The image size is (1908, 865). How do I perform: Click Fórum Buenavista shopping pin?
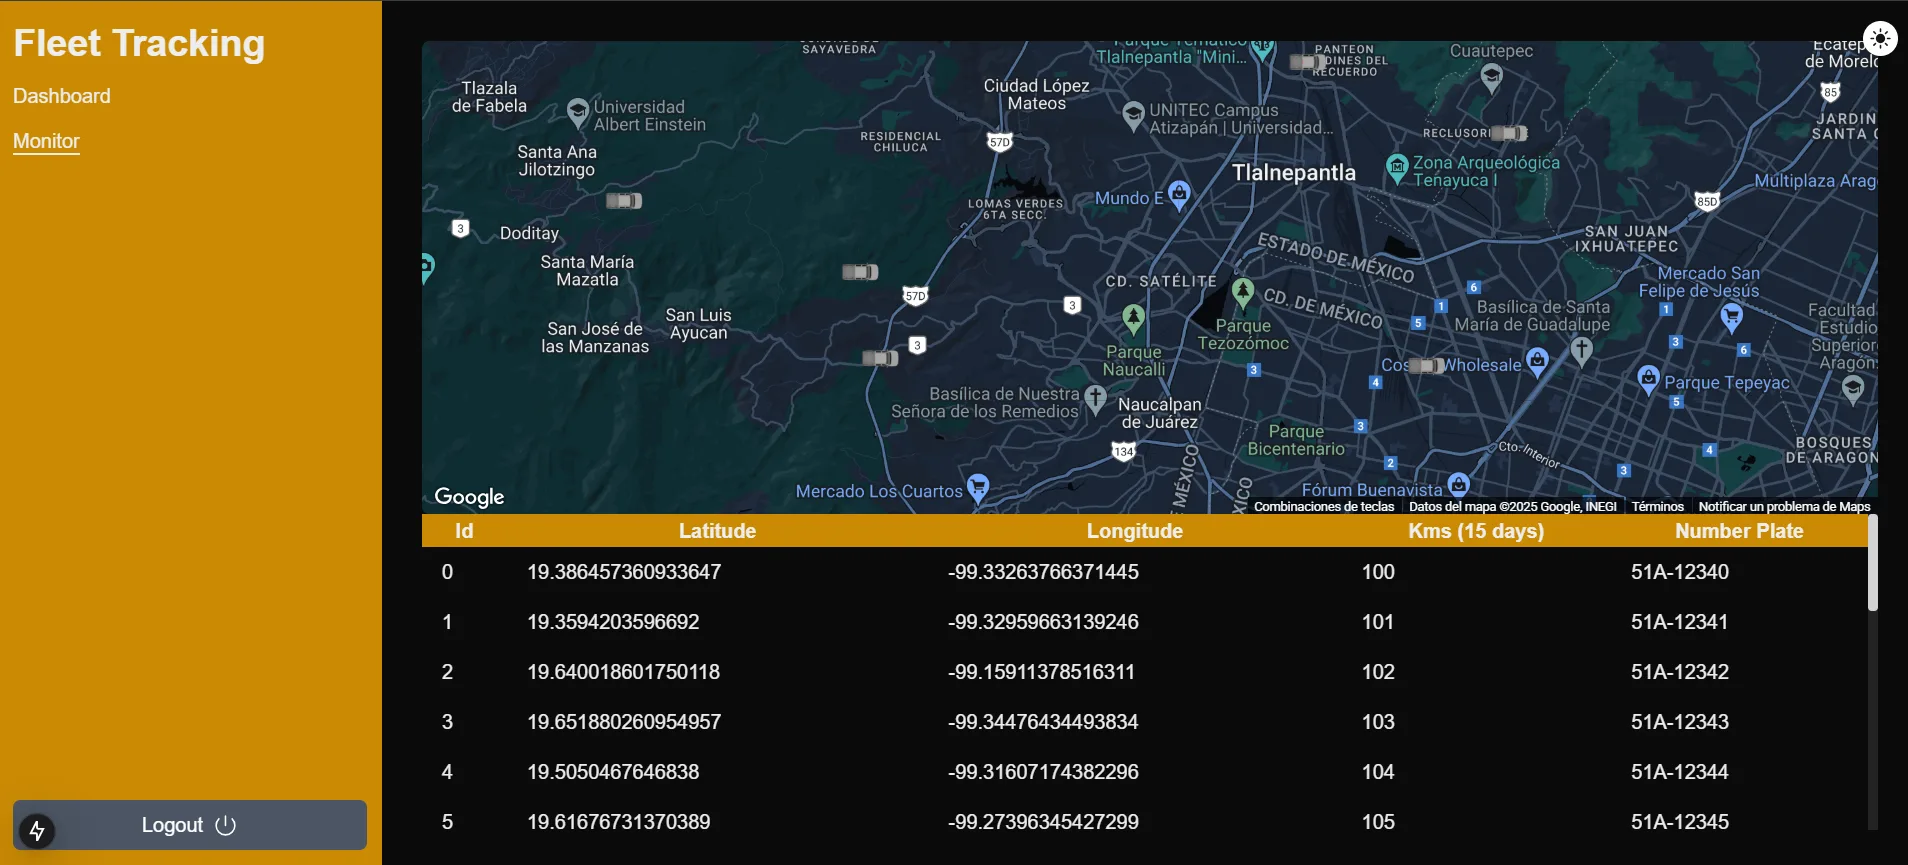point(1459,486)
